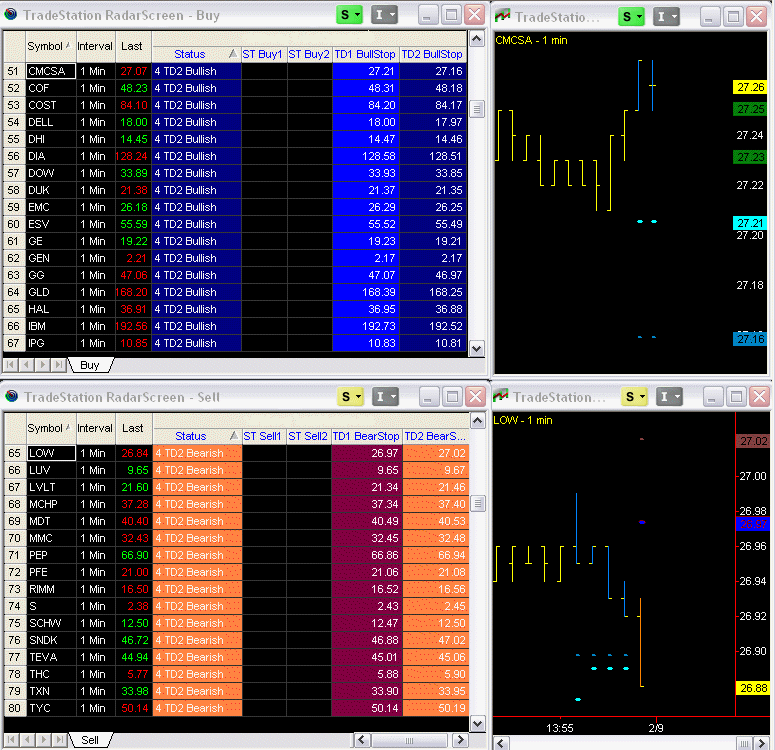The width and height of the screenshot is (775, 750).
Task: Click scroll down arrow in Sell RadarScreen
Action: (477, 724)
